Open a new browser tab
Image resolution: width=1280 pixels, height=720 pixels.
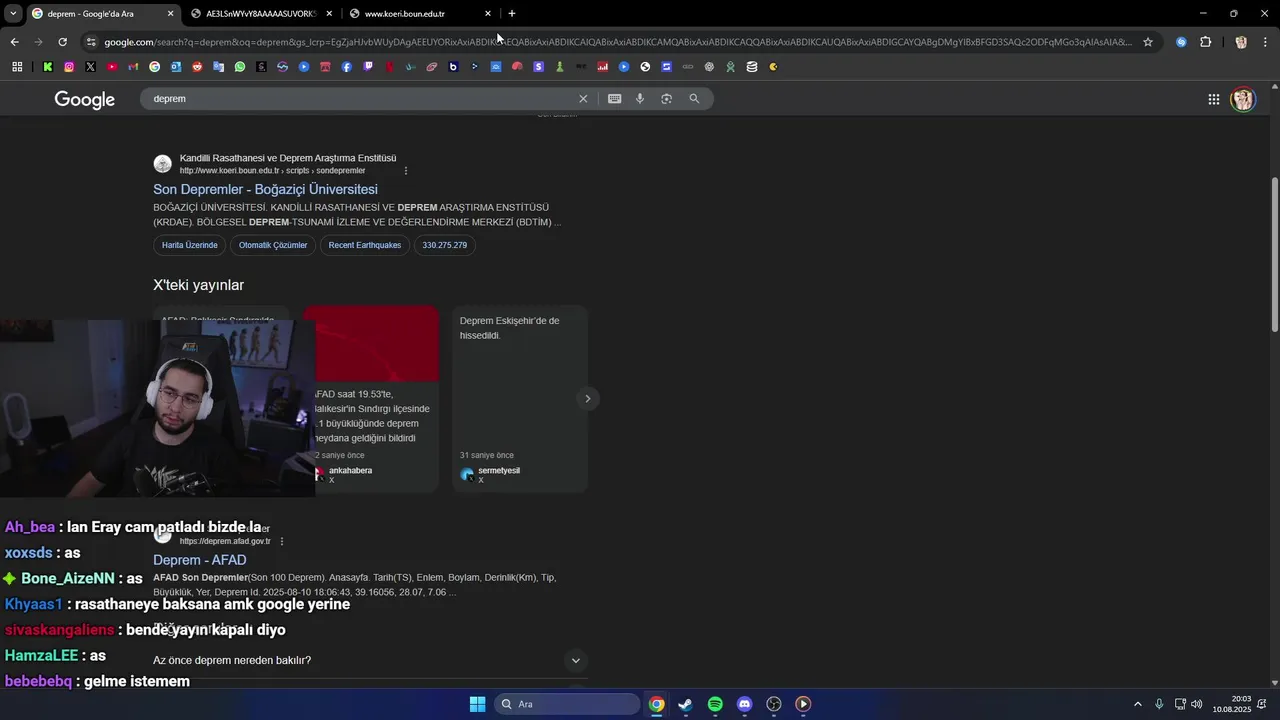tap(512, 14)
